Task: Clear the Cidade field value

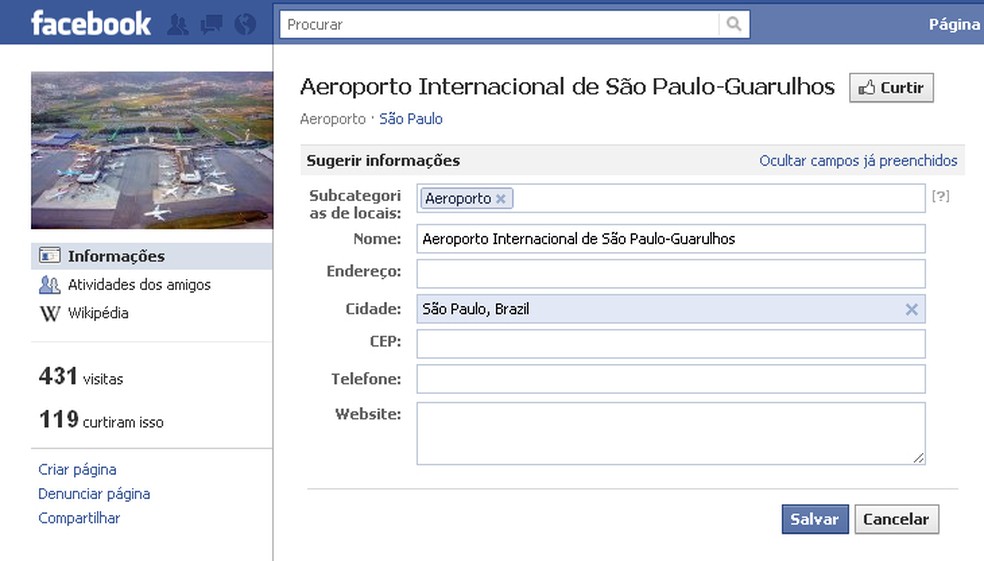Action: 911,309
